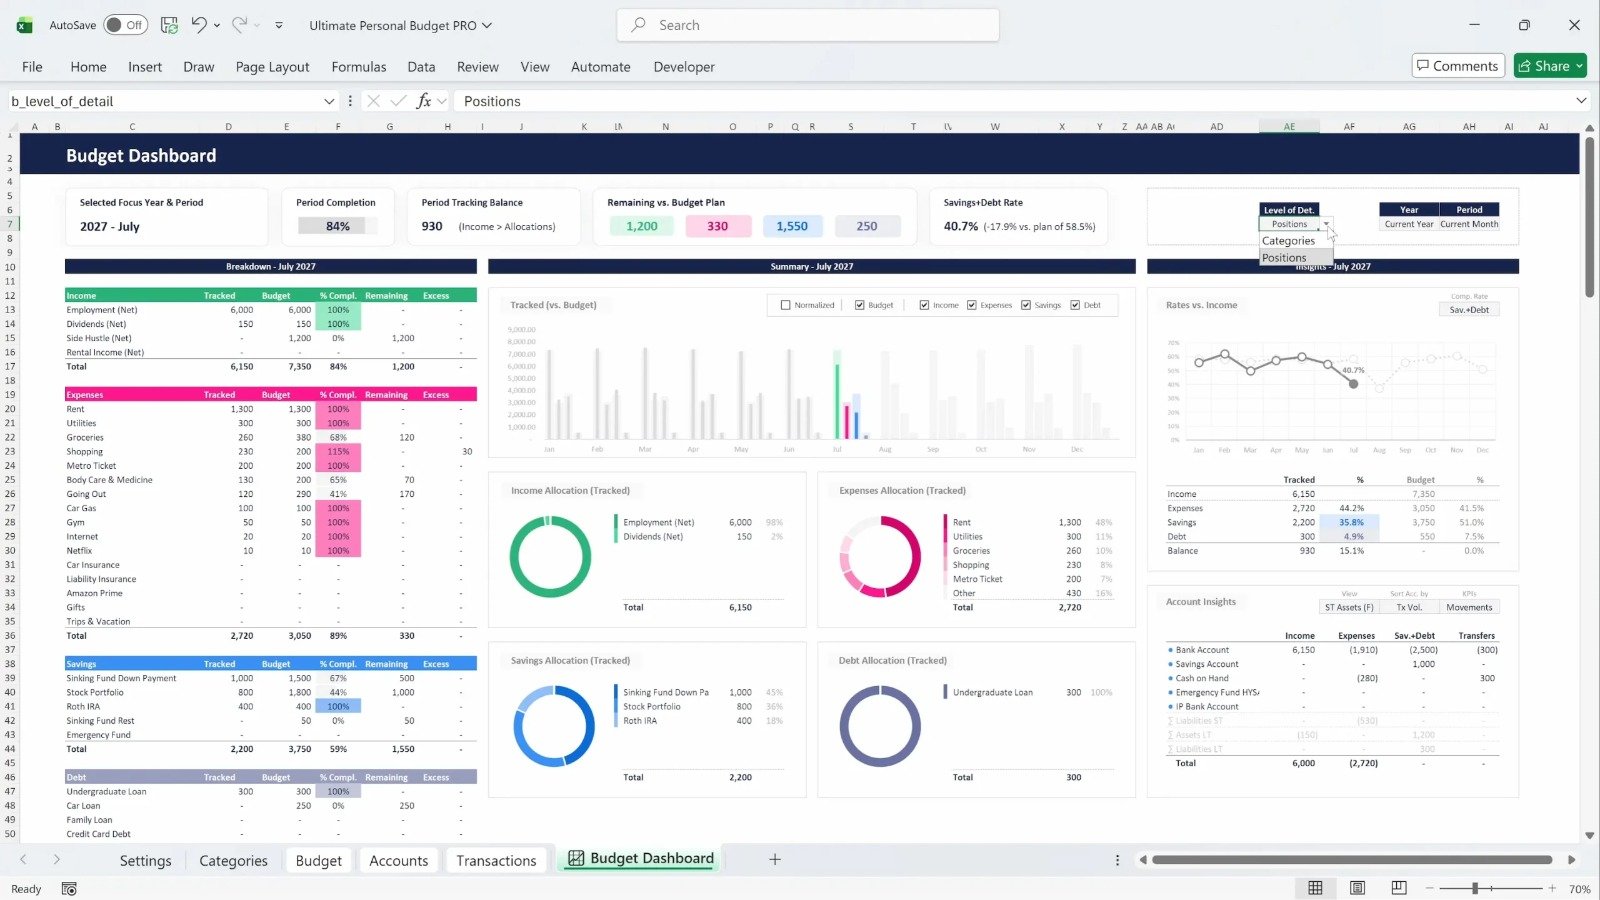Expand the formula bar chevron

pos(1581,101)
